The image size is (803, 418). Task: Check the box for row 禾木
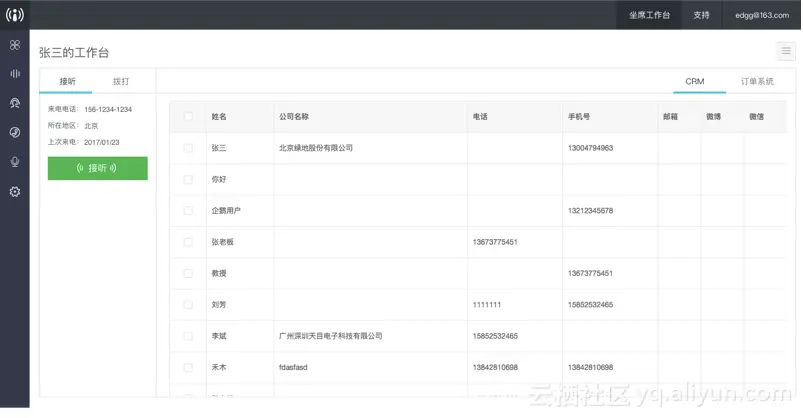click(x=188, y=367)
